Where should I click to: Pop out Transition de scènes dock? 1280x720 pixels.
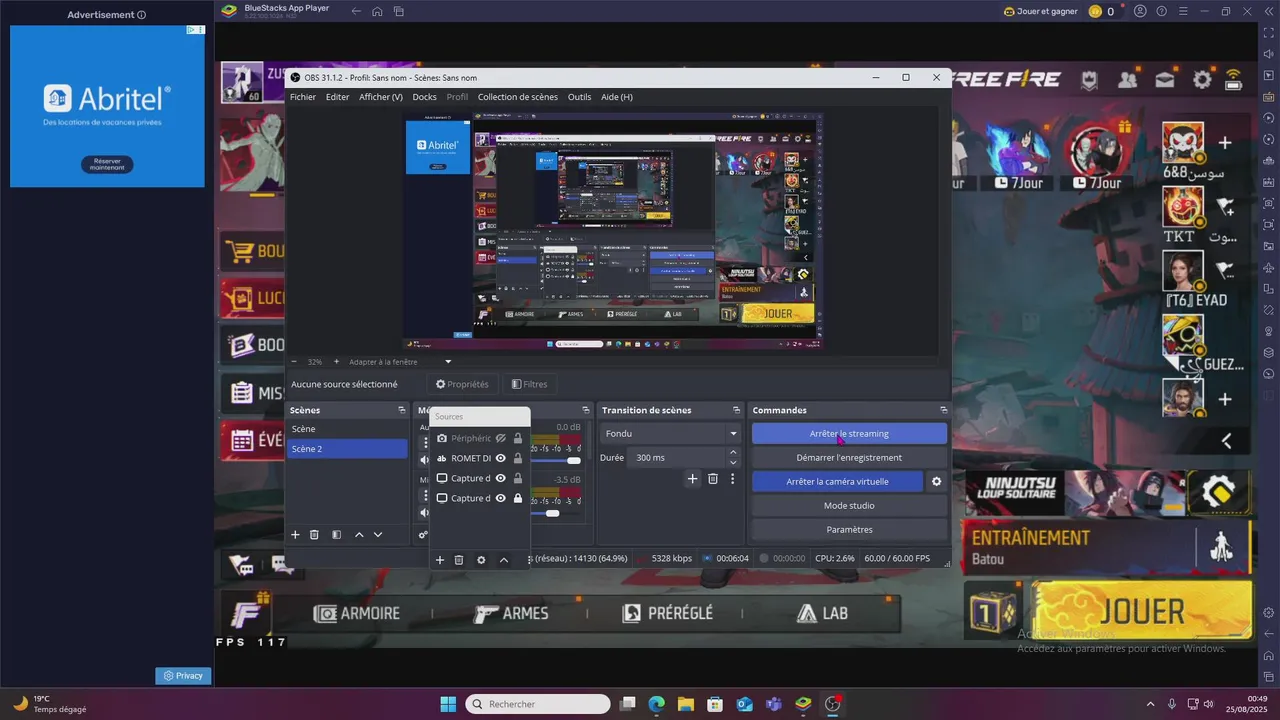735,410
